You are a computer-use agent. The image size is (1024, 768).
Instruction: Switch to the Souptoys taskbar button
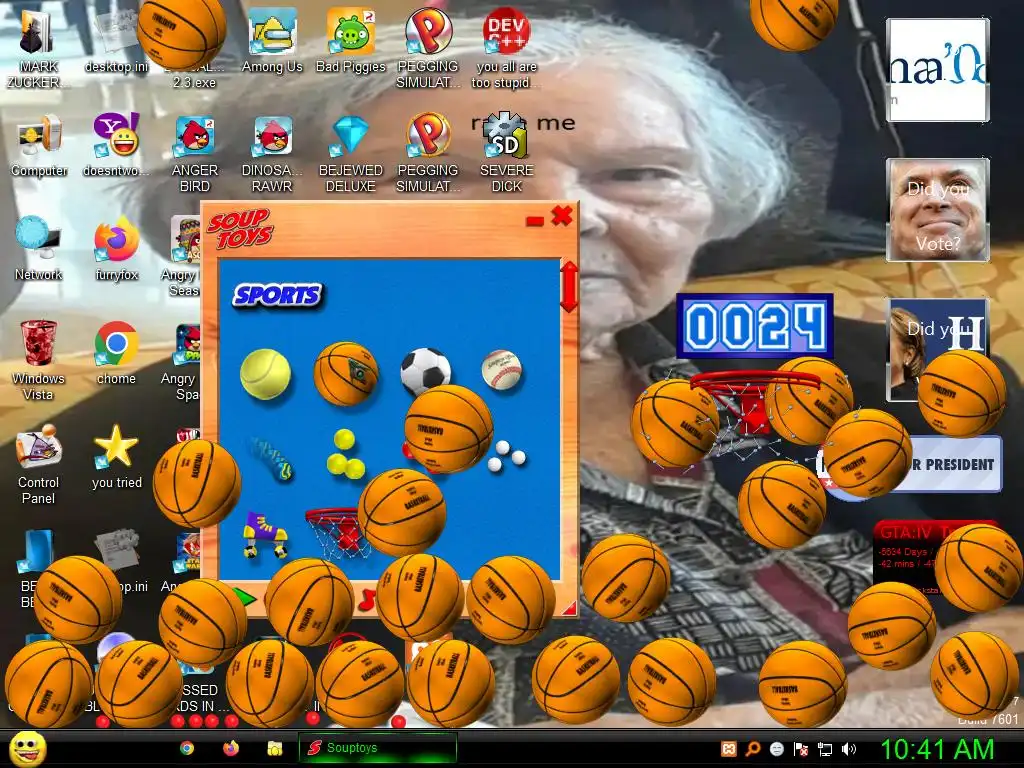(x=377, y=748)
